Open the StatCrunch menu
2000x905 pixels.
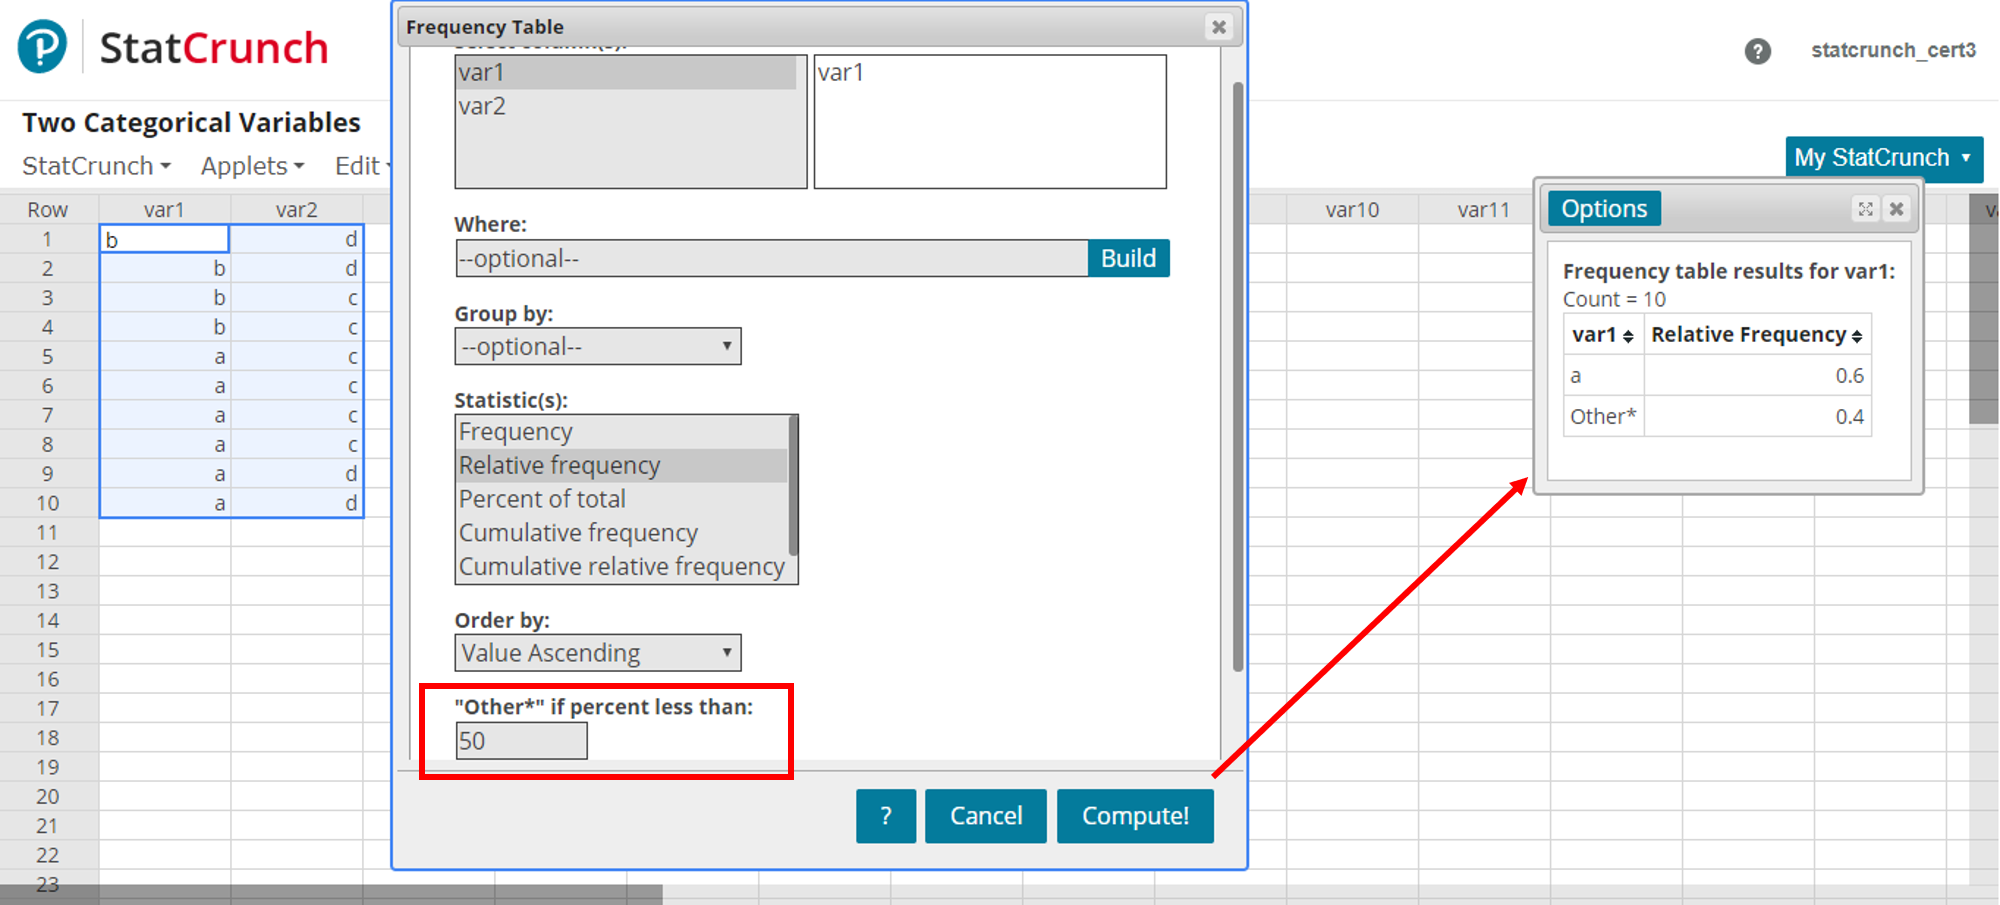(x=96, y=166)
